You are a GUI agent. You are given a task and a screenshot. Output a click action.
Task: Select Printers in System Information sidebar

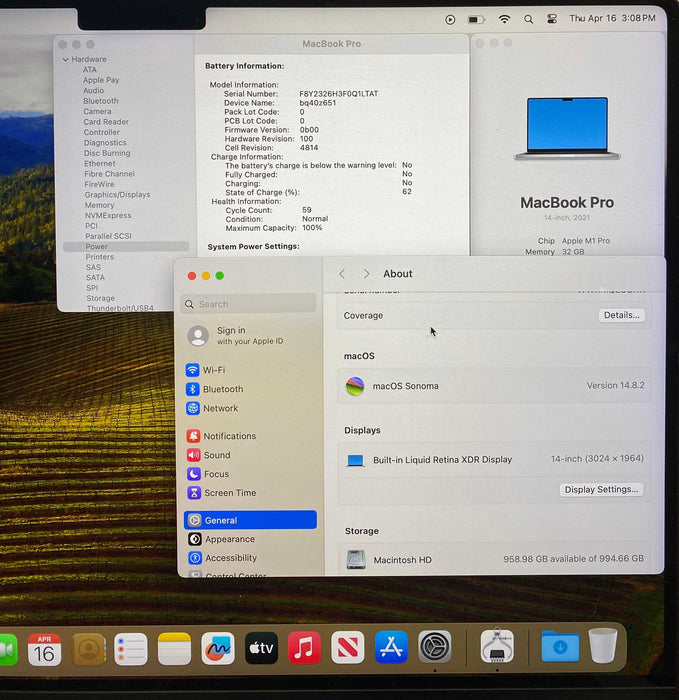(x=100, y=257)
